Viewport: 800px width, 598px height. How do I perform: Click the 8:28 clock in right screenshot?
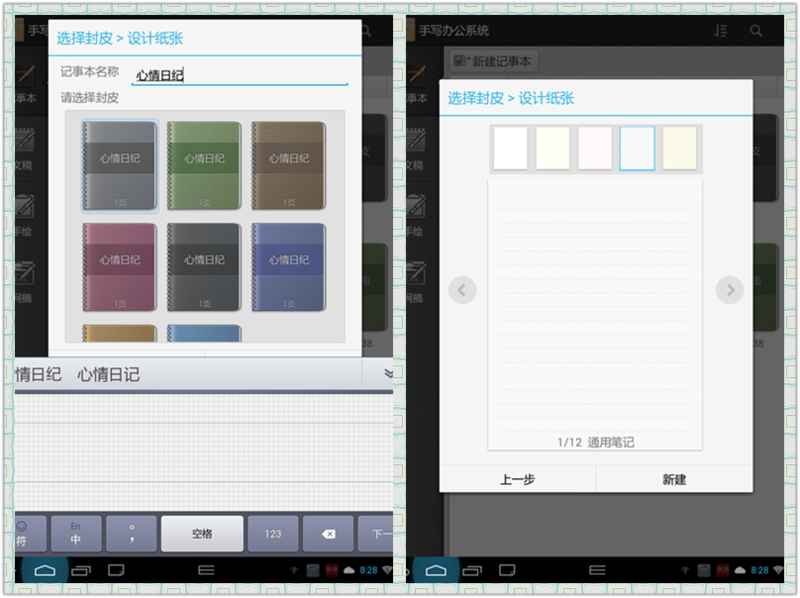pos(759,570)
